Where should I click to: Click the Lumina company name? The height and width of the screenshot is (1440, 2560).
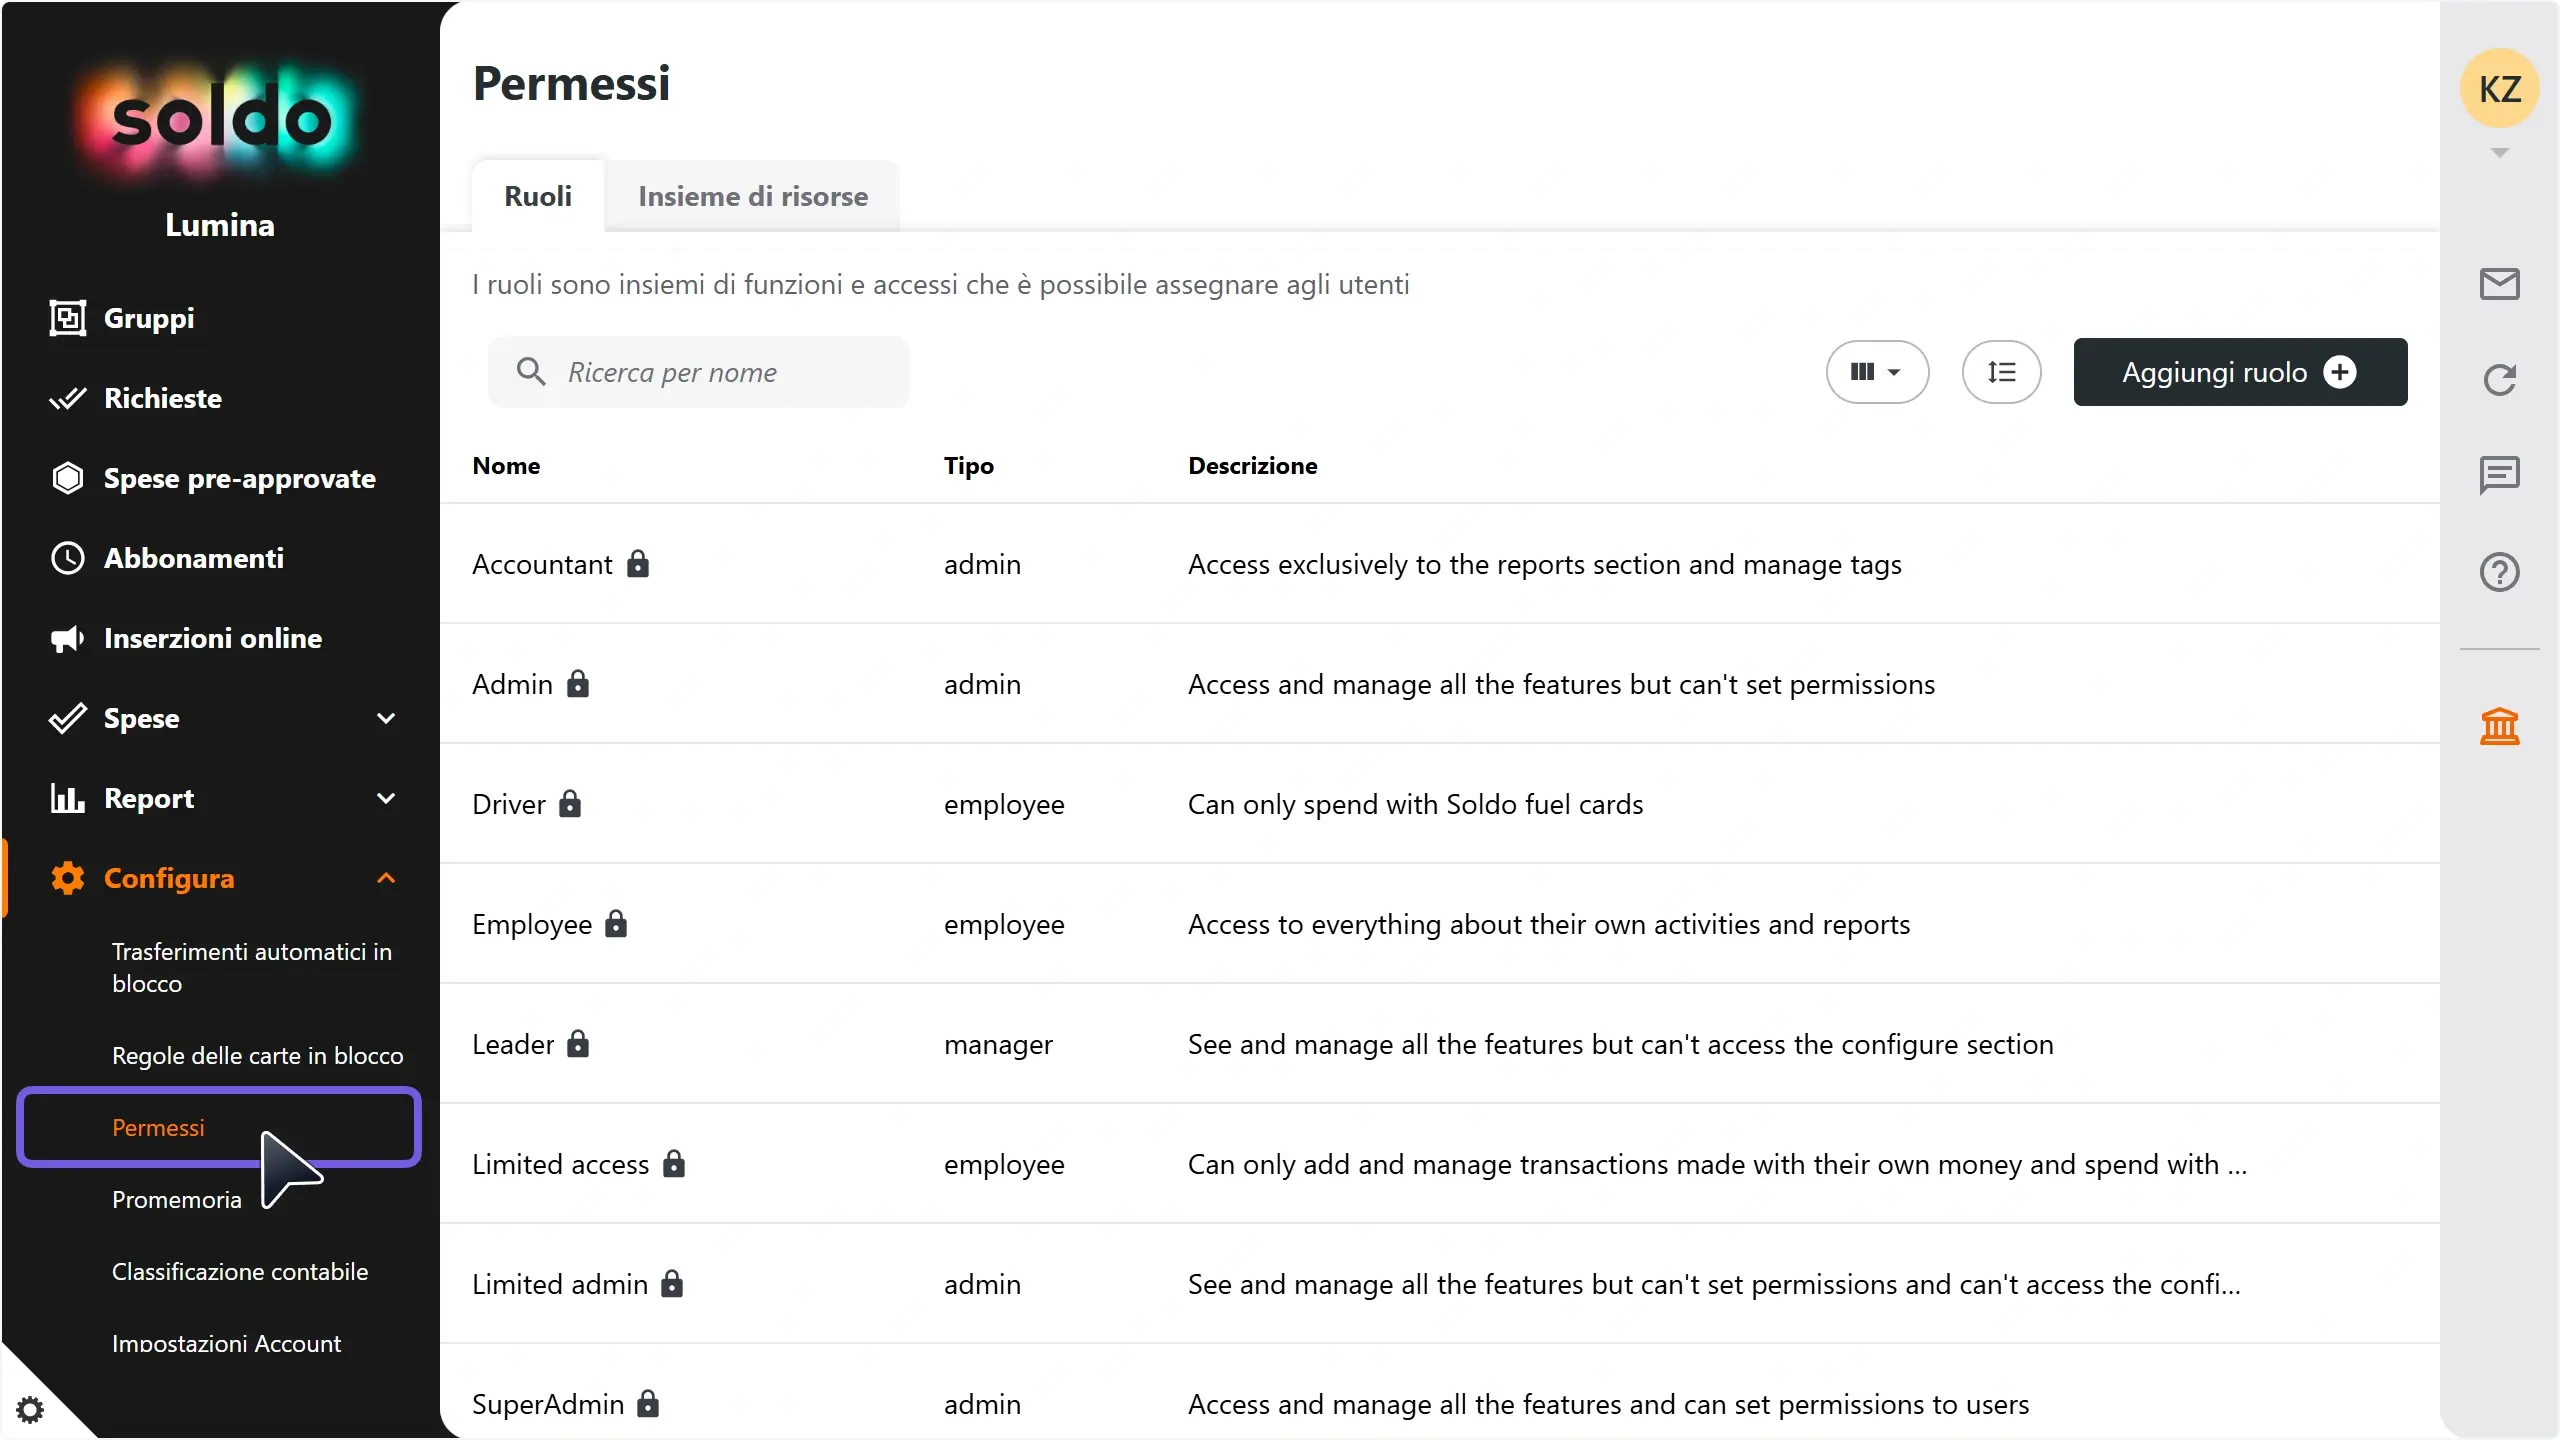[x=220, y=225]
